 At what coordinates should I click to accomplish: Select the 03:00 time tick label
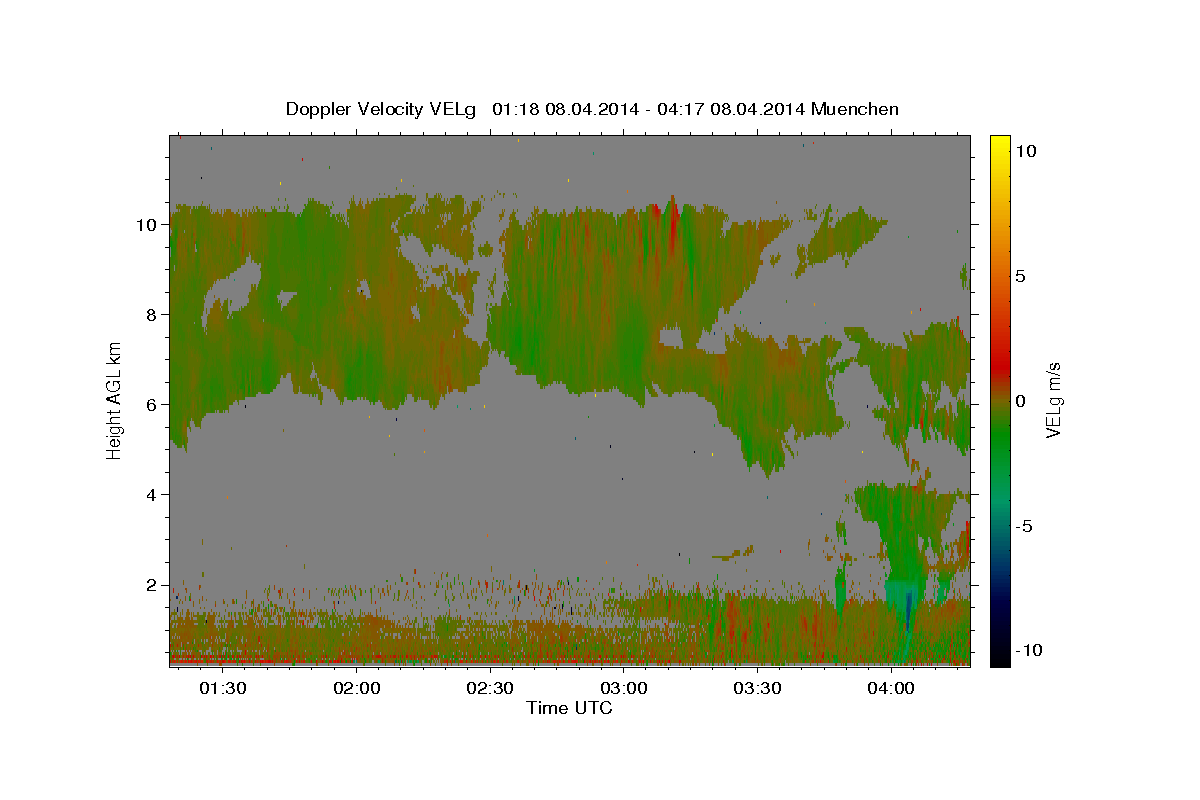623,689
